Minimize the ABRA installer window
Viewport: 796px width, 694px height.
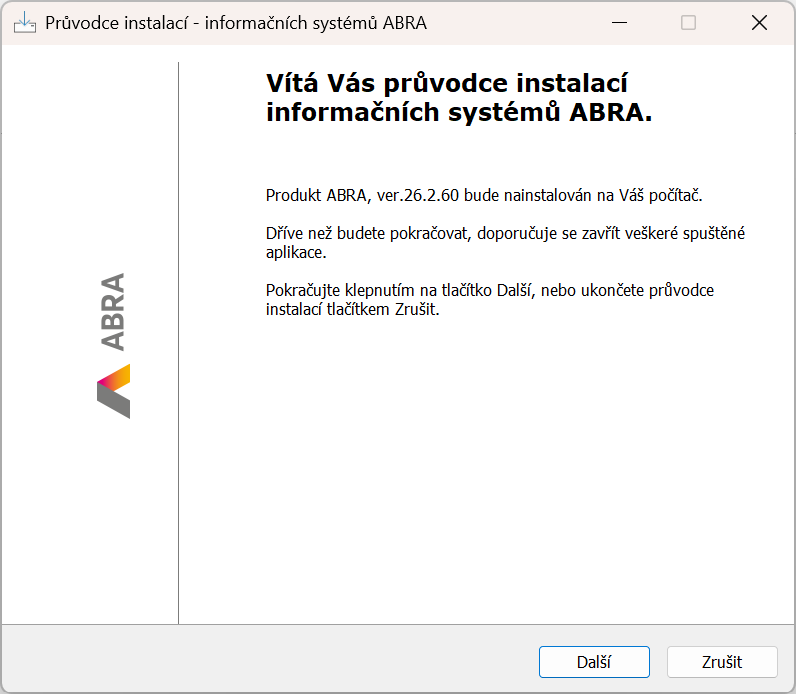[x=619, y=23]
